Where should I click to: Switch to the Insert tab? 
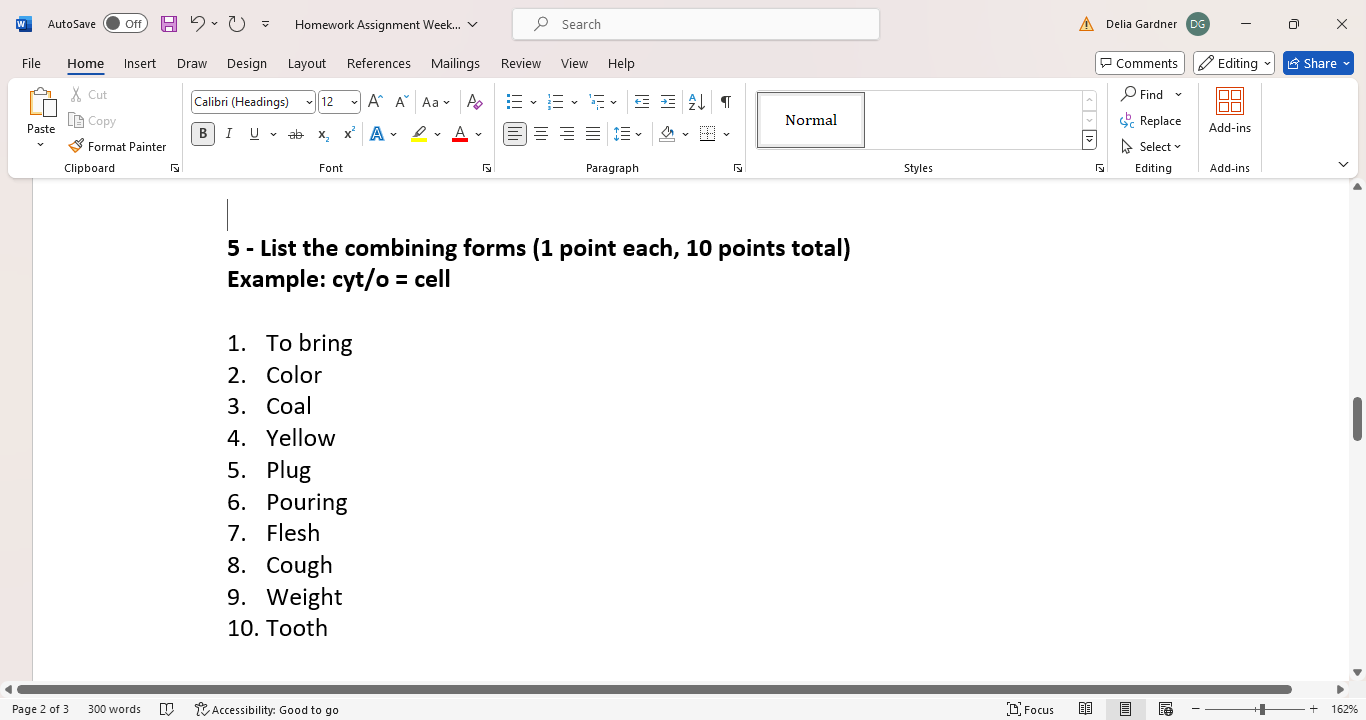[x=140, y=63]
